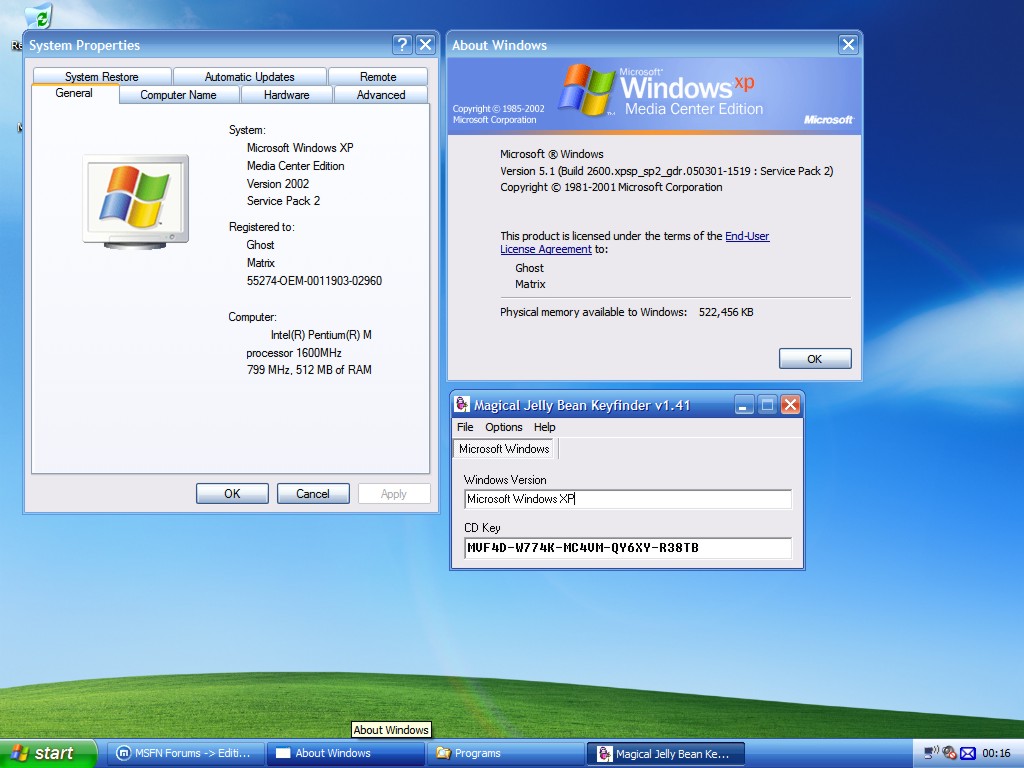Click the Keyfinder title bar app icon
The height and width of the screenshot is (768, 1024).
pyautogui.click(x=462, y=405)
